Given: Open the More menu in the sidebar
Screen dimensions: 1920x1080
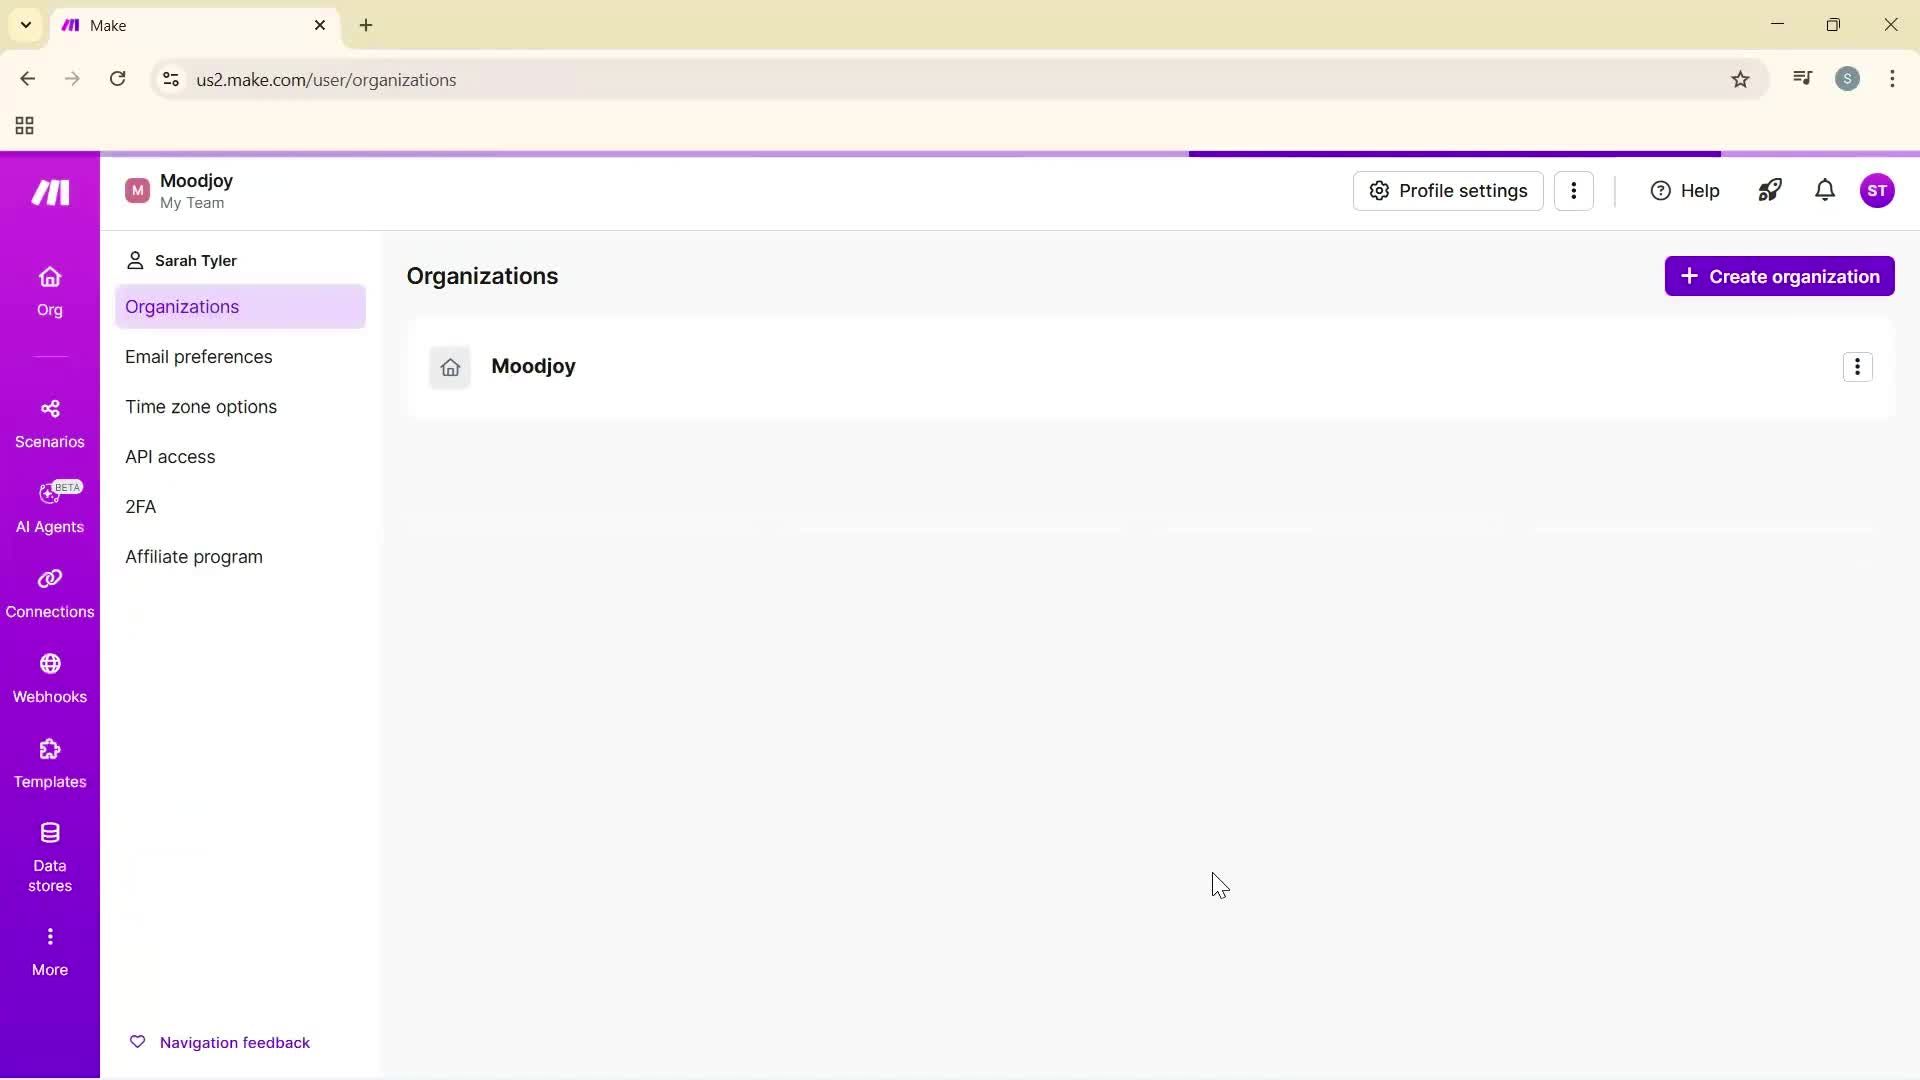Looking at the screenshot, I should click(49, 948).
